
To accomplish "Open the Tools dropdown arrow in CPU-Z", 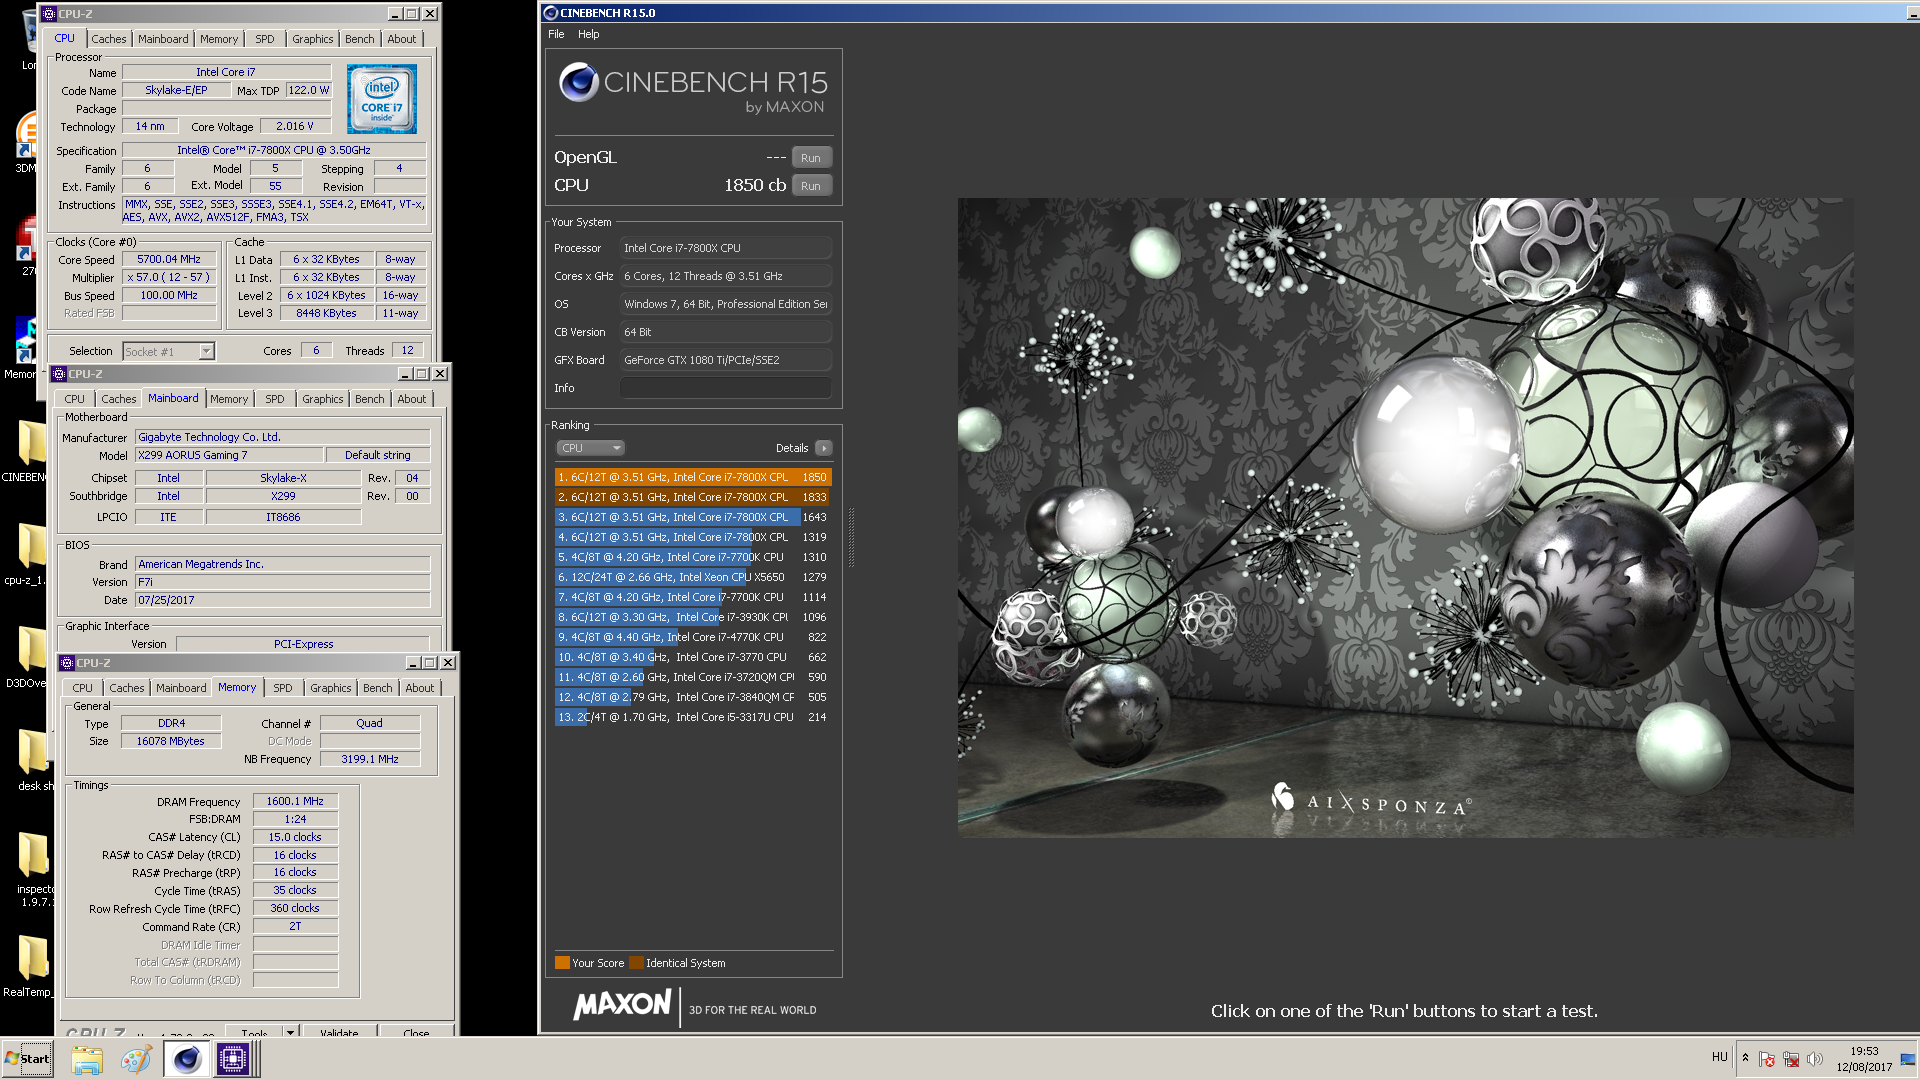I will pyautogui.click(x=290, y=1032).
